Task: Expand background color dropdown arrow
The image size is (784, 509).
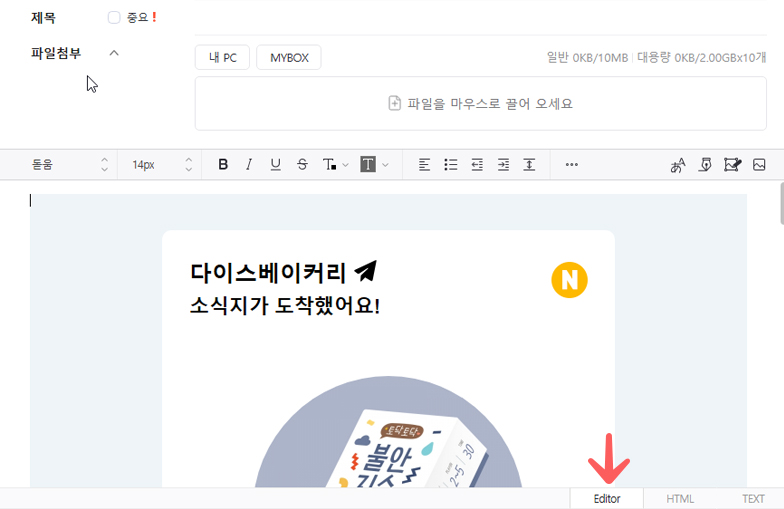Action: pos(385,165)
